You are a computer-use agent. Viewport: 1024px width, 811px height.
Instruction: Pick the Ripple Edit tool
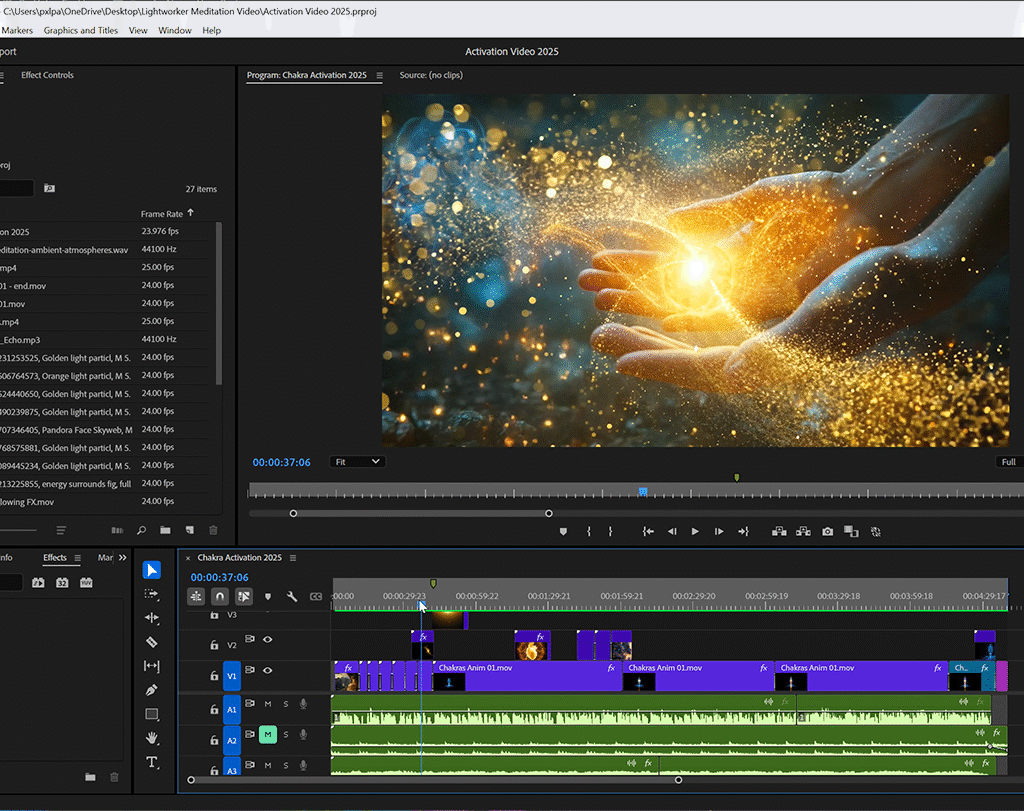152,618
